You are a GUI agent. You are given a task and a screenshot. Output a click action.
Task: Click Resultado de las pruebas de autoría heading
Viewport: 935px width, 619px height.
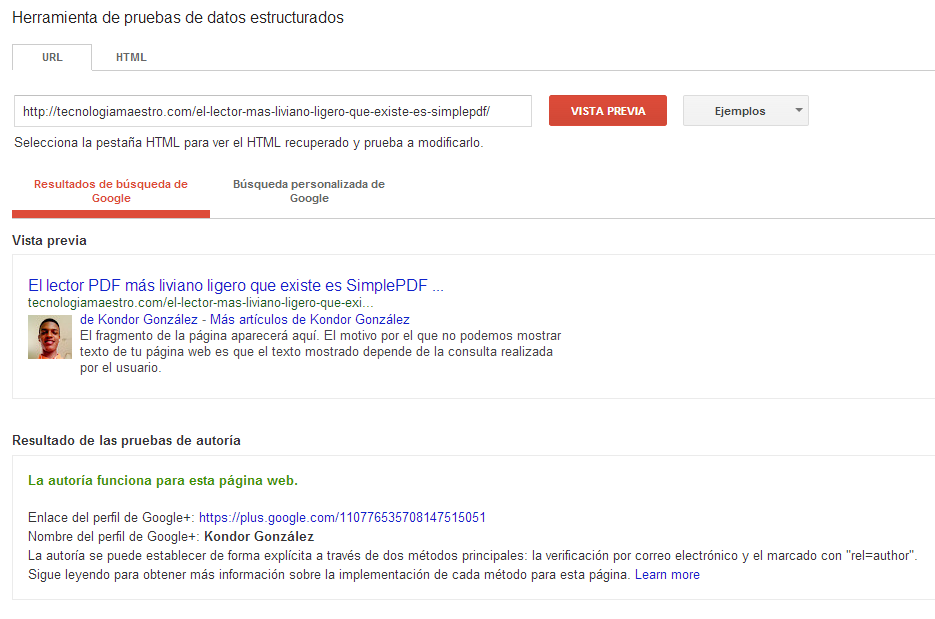pos(126,441)
